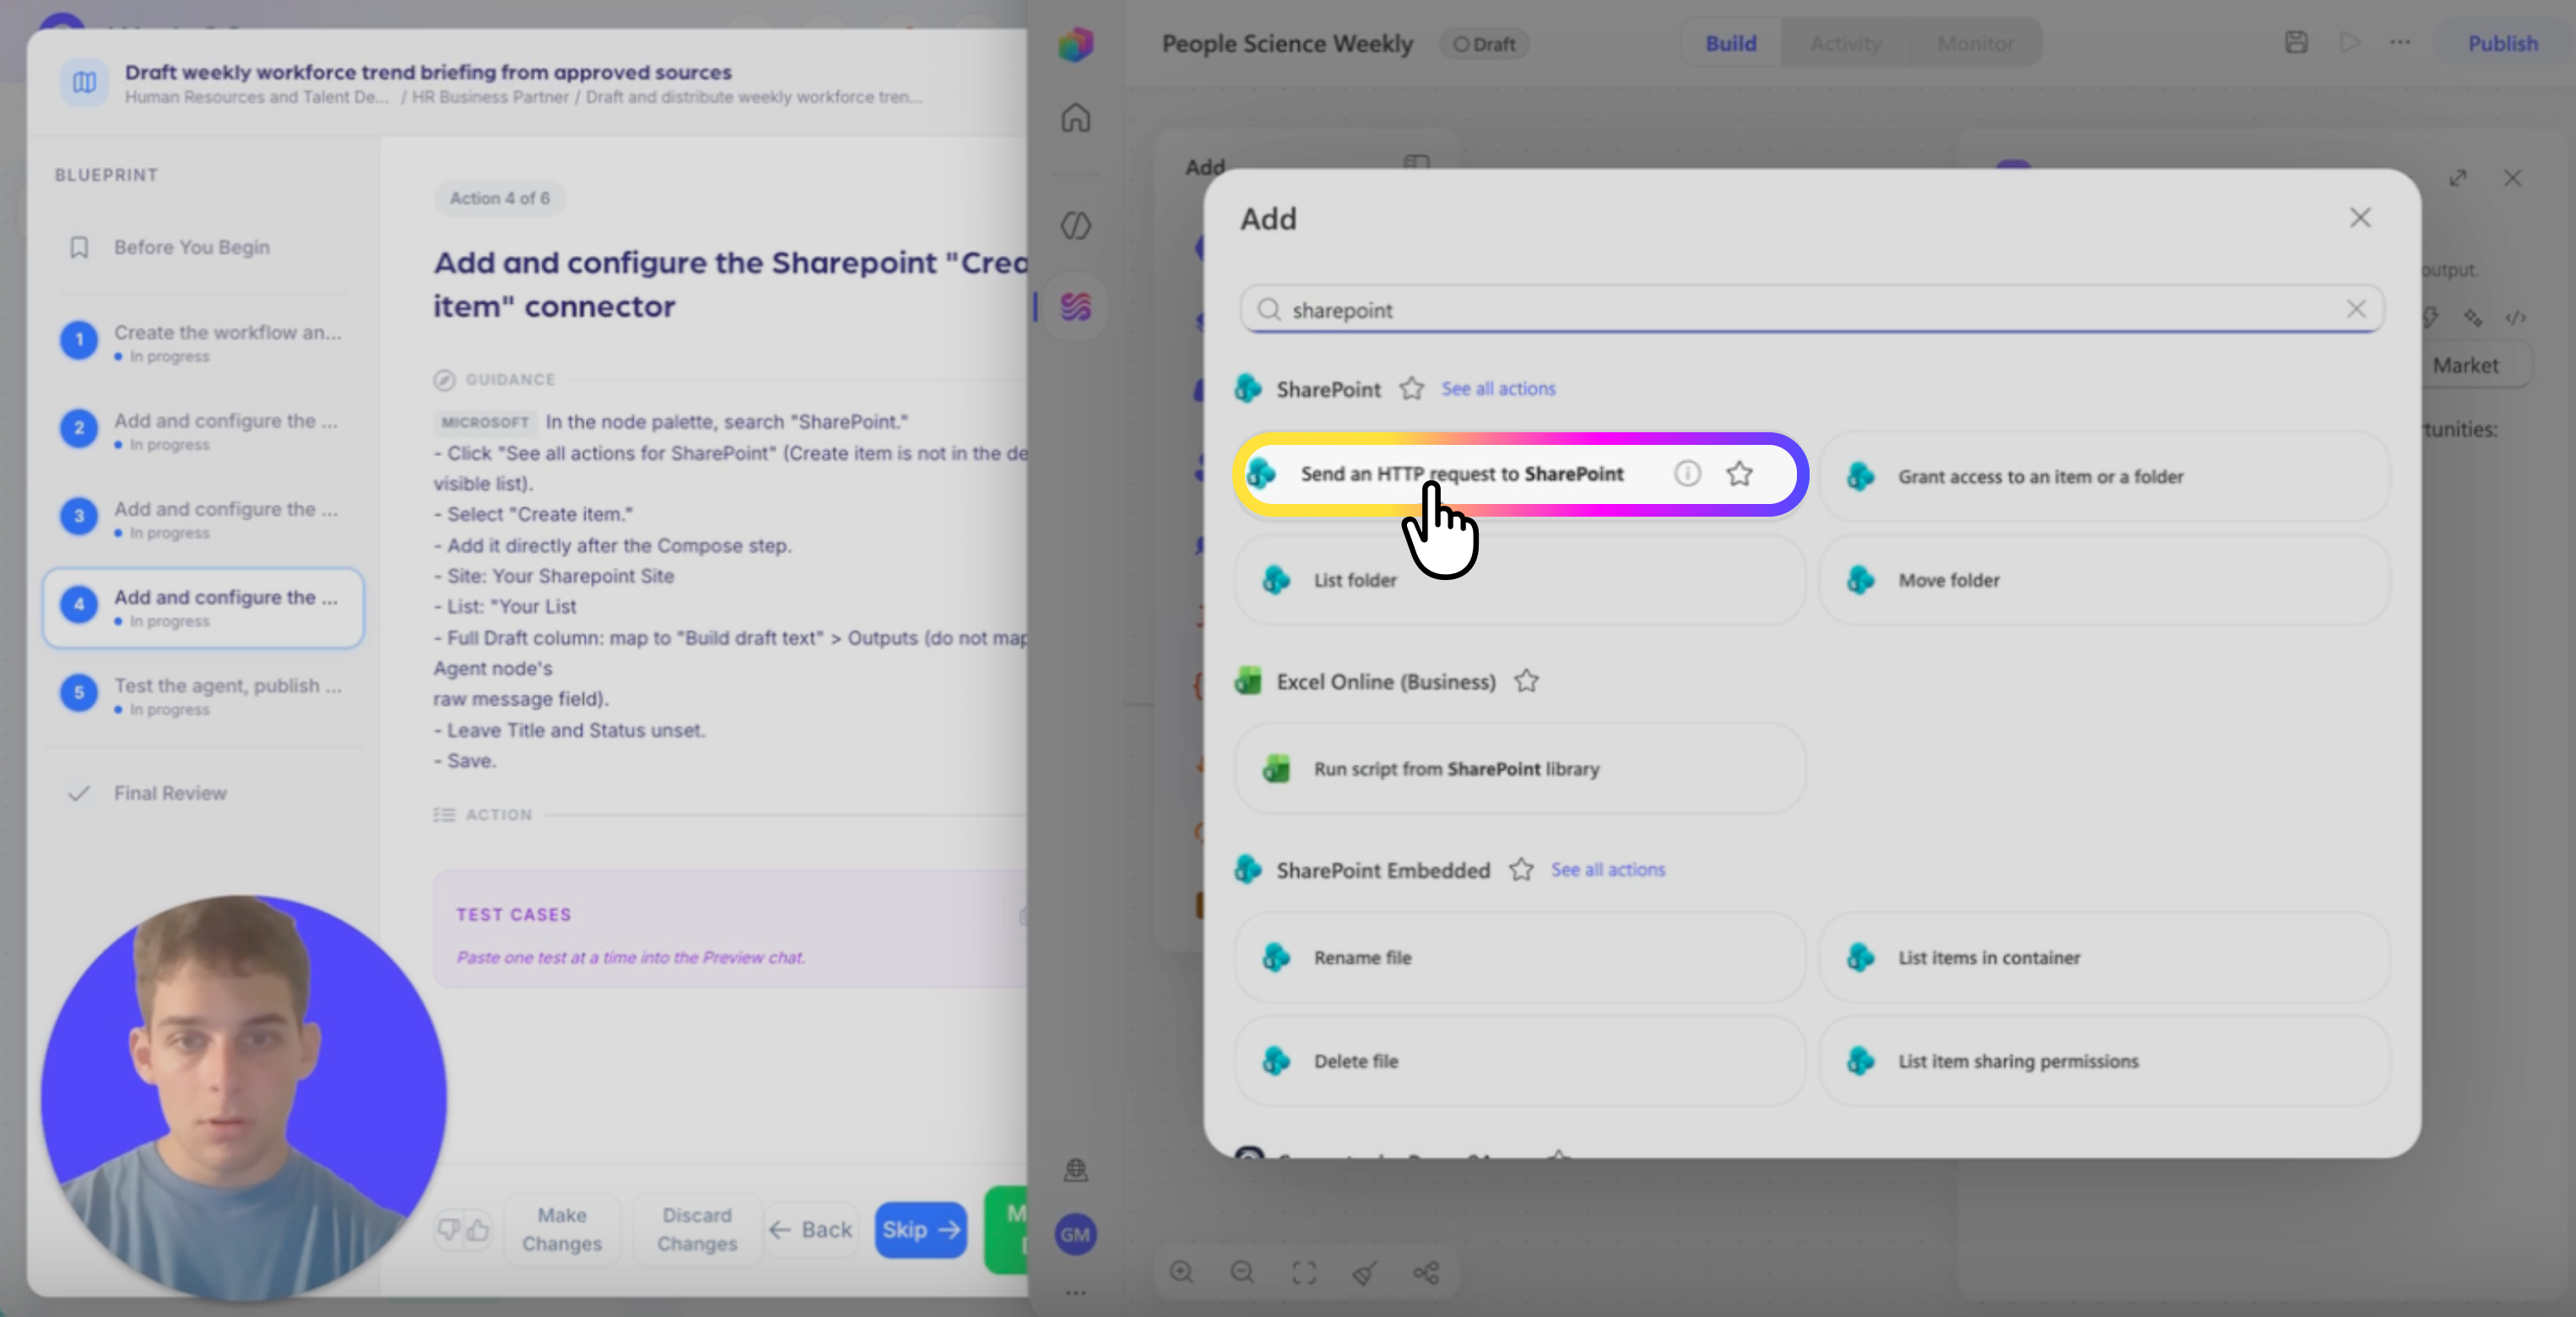Clear the sharepoint search text
2576x1317 pixels.
click(x=2356, y=309)
